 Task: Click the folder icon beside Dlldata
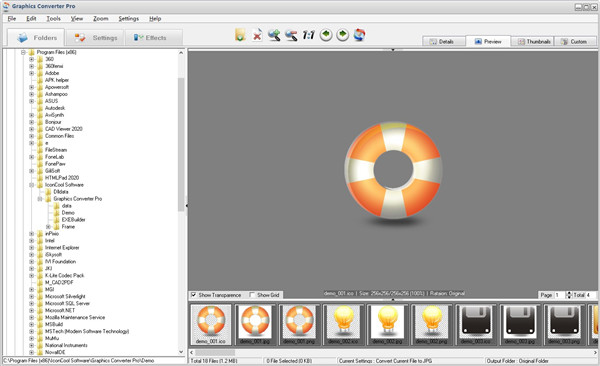[x=48, y=191]
